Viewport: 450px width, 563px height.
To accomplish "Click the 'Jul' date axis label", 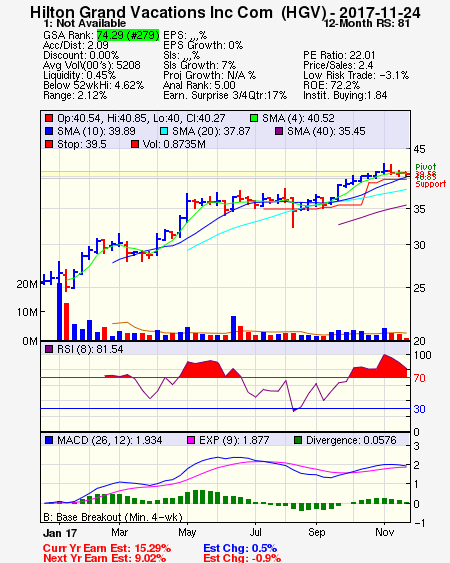I will (255, 532).
